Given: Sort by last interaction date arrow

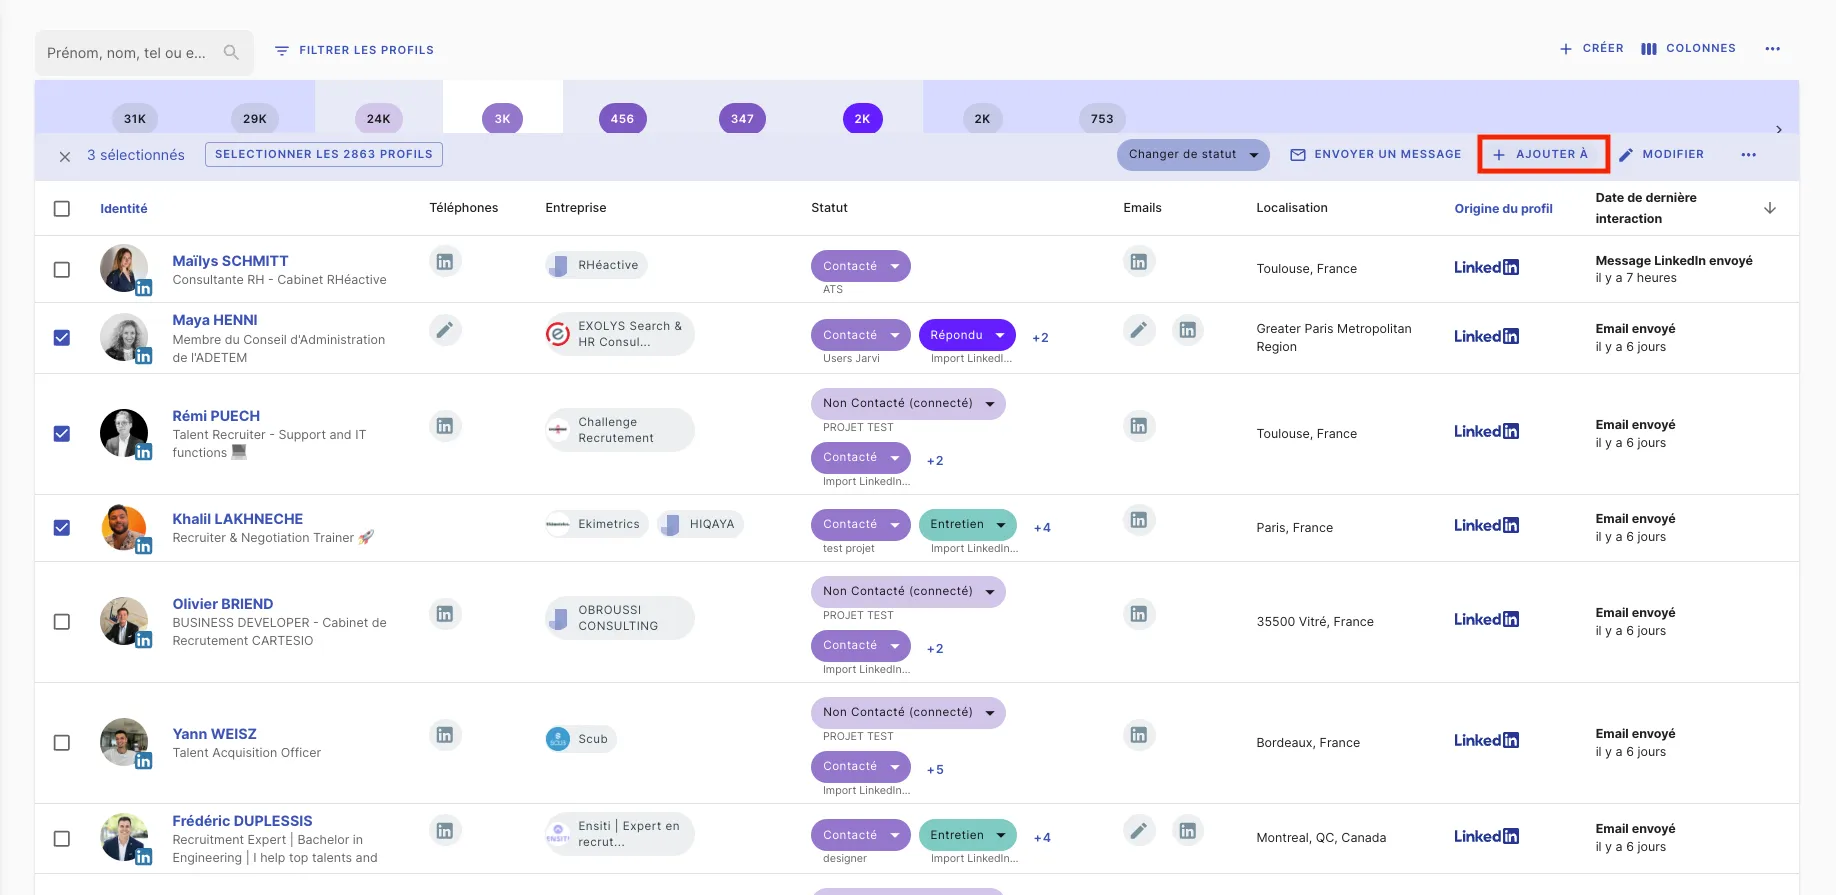Looking at the screenshot, I should pyautogui.click(x=1769, y=208).
